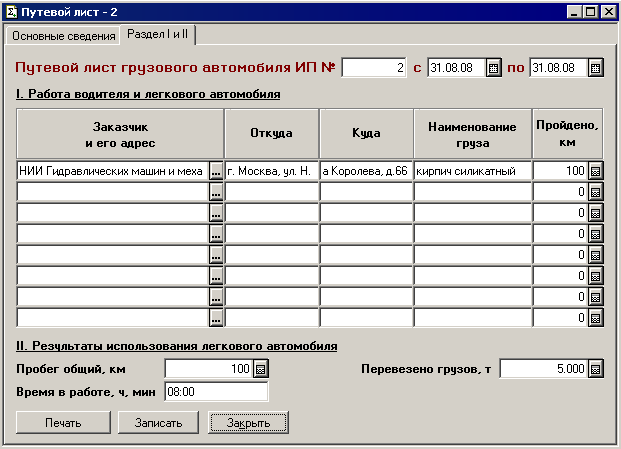Open calendar picker for start date 31.08.08
621x449 pixels.
pos(493,68)
